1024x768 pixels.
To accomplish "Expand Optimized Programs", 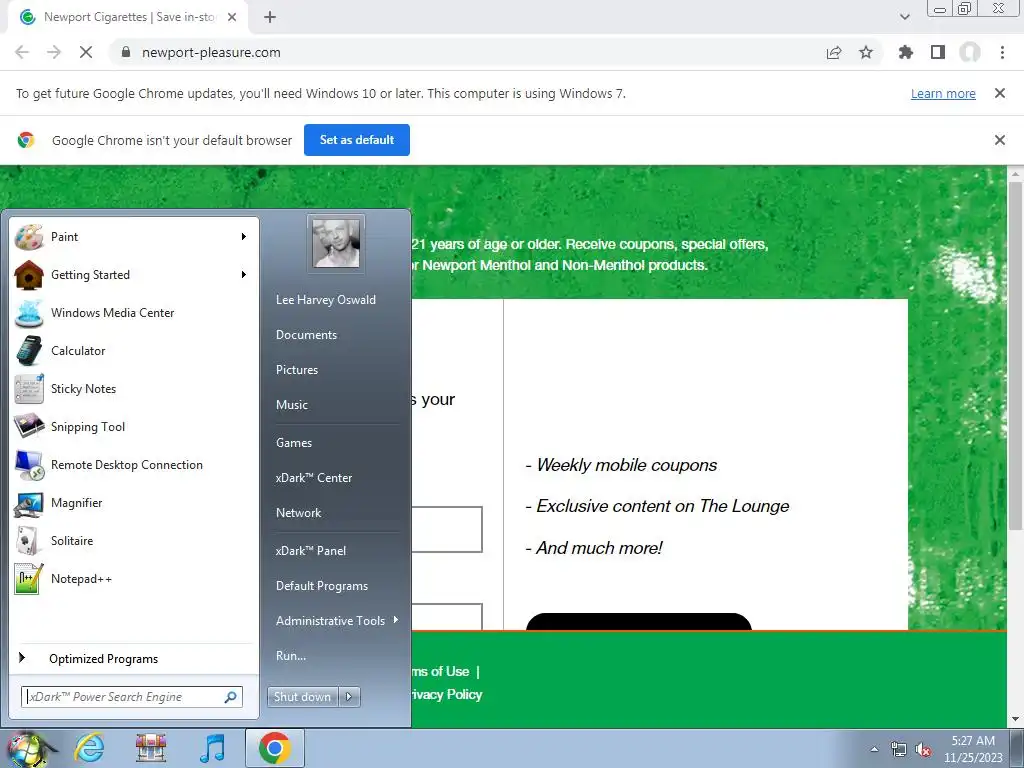I will tap(134, 658).
